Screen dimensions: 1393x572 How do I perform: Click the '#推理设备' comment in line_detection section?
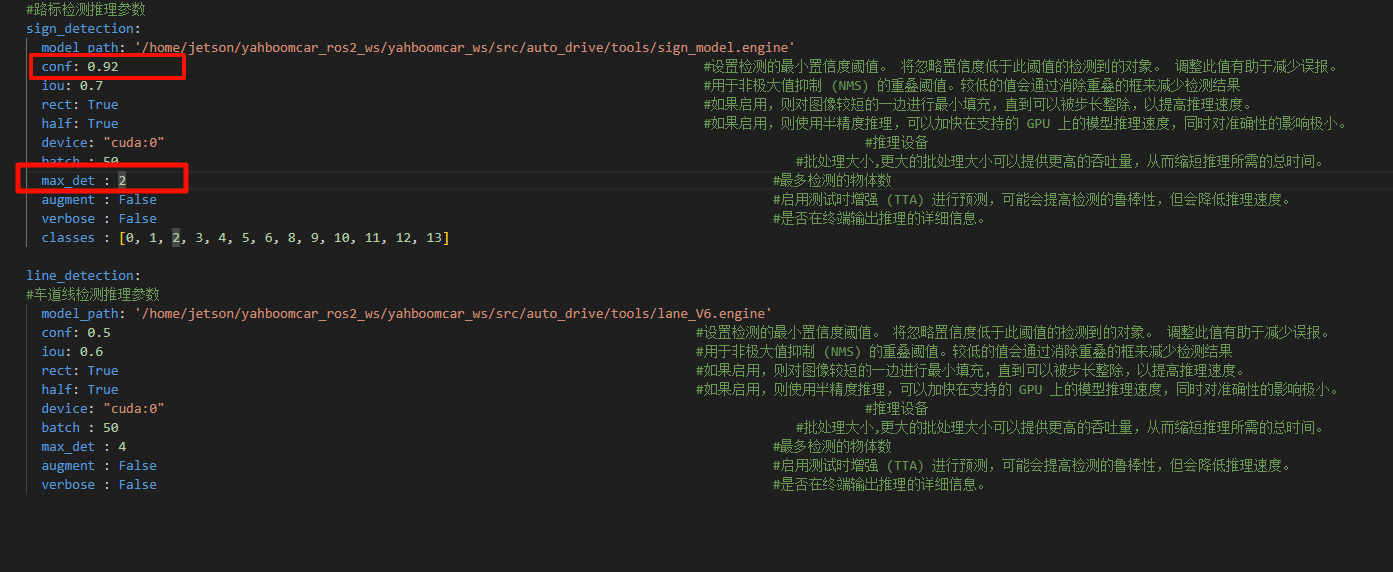[x=897, y=408]
